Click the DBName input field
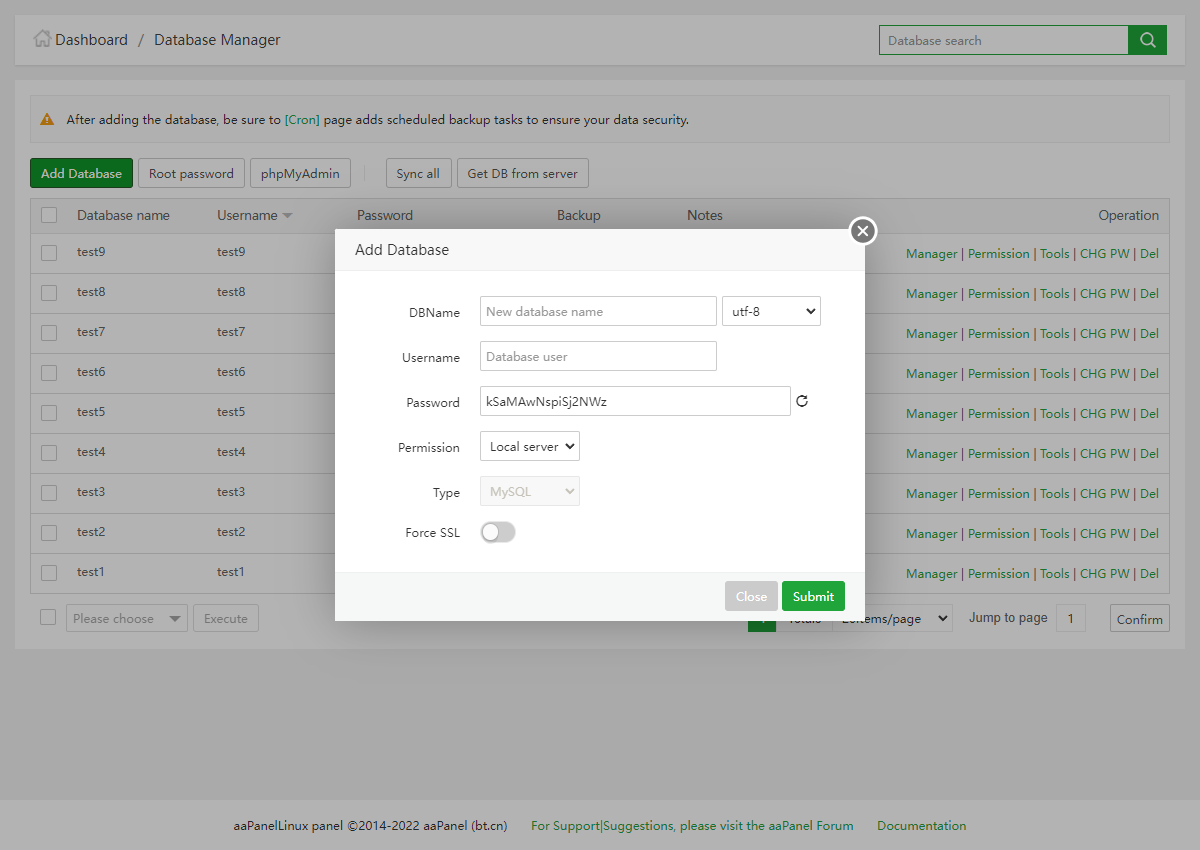This screenshot has width=1200, height=850. tap(598, 311)
